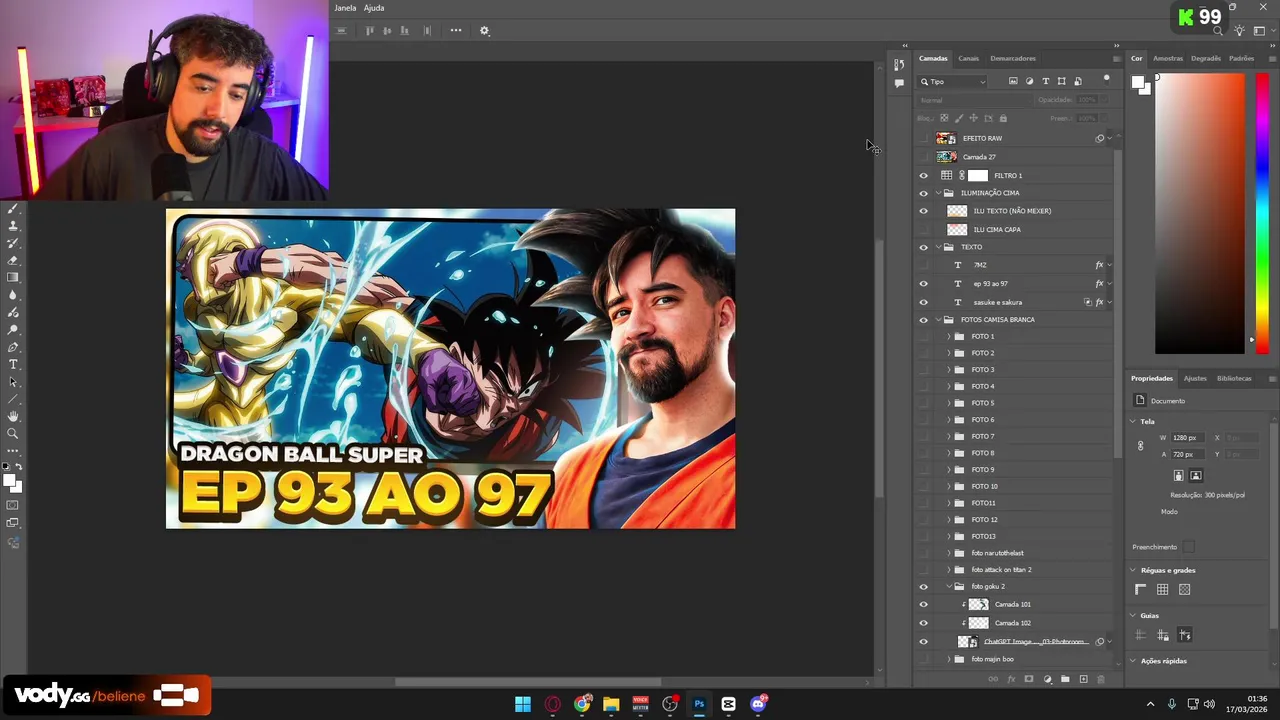Image resolution: width=1280 pixels, height=720 pixels.
Task: Hide the TEXTO group
Action: pyautogui.click(x=924, y=247)
